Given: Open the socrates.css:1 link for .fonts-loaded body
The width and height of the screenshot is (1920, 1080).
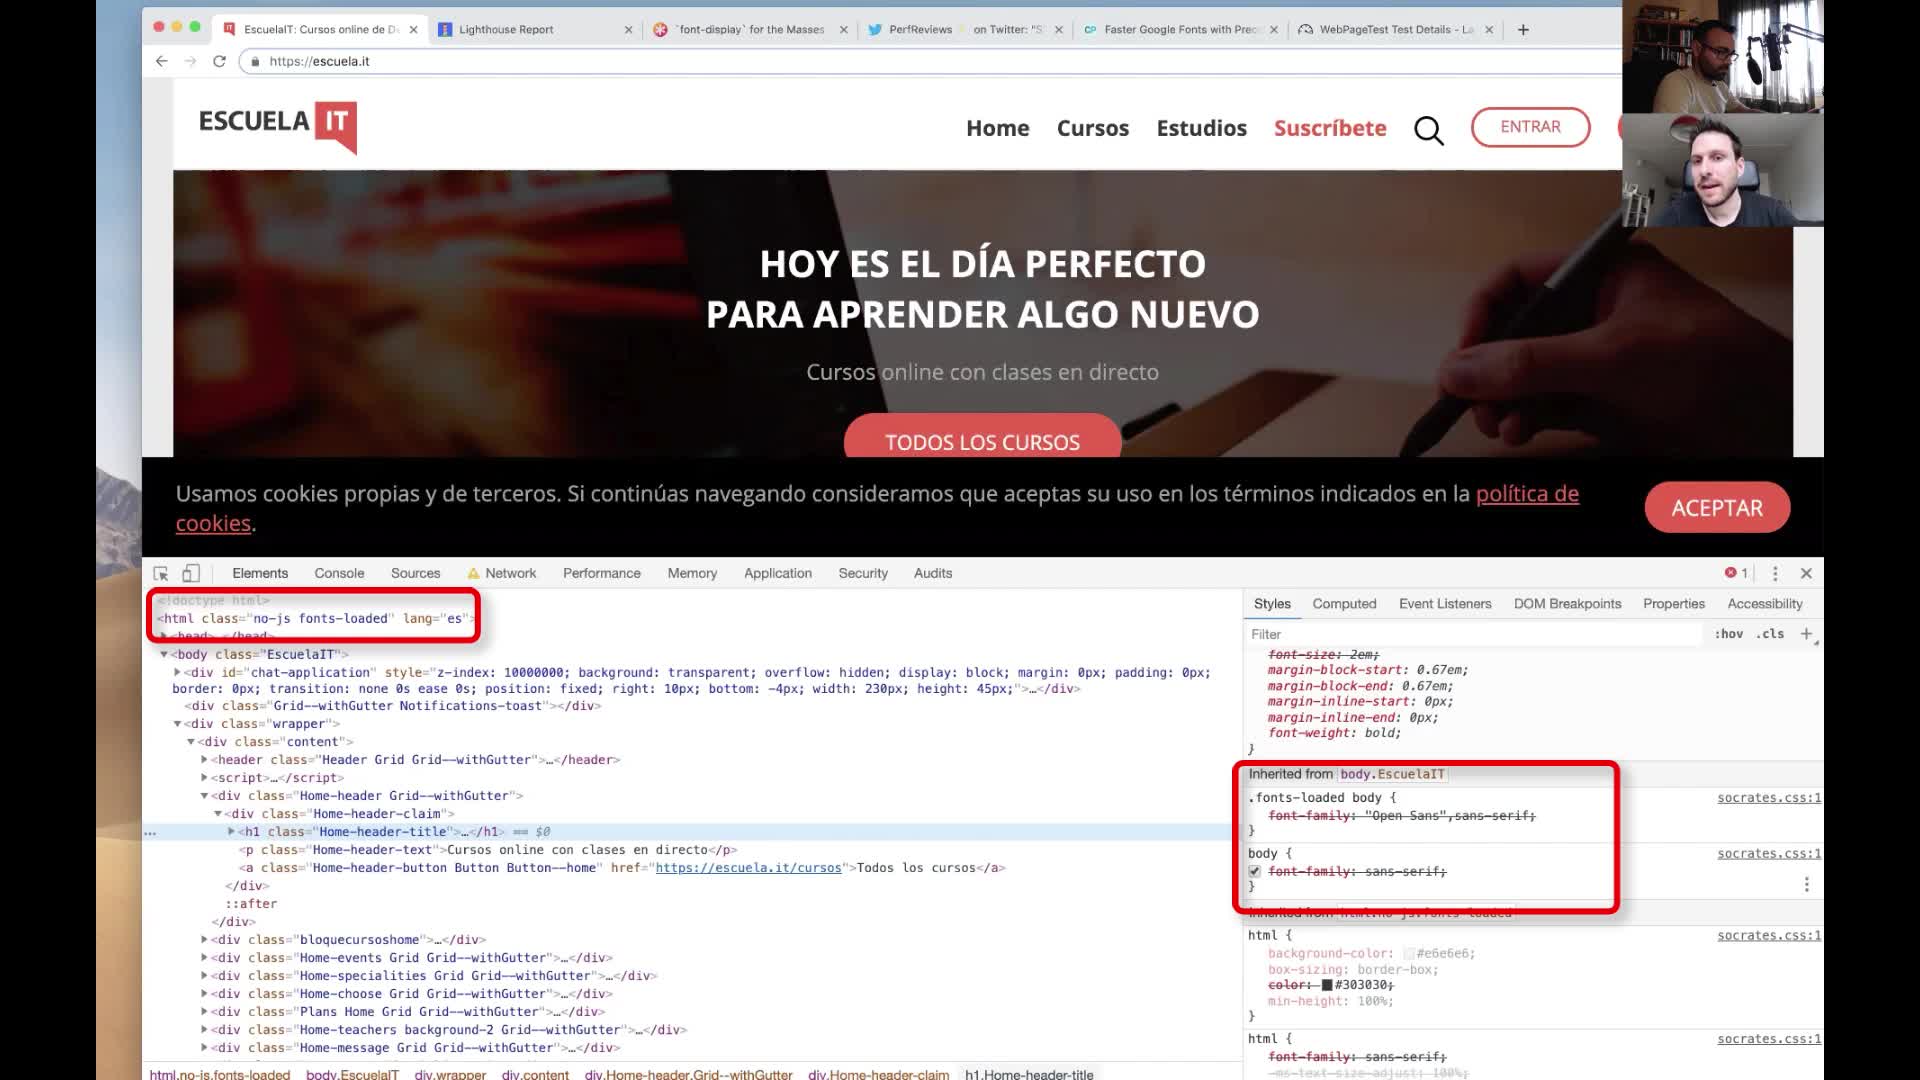Looking at the screenshot, I should click(1769, 798).
